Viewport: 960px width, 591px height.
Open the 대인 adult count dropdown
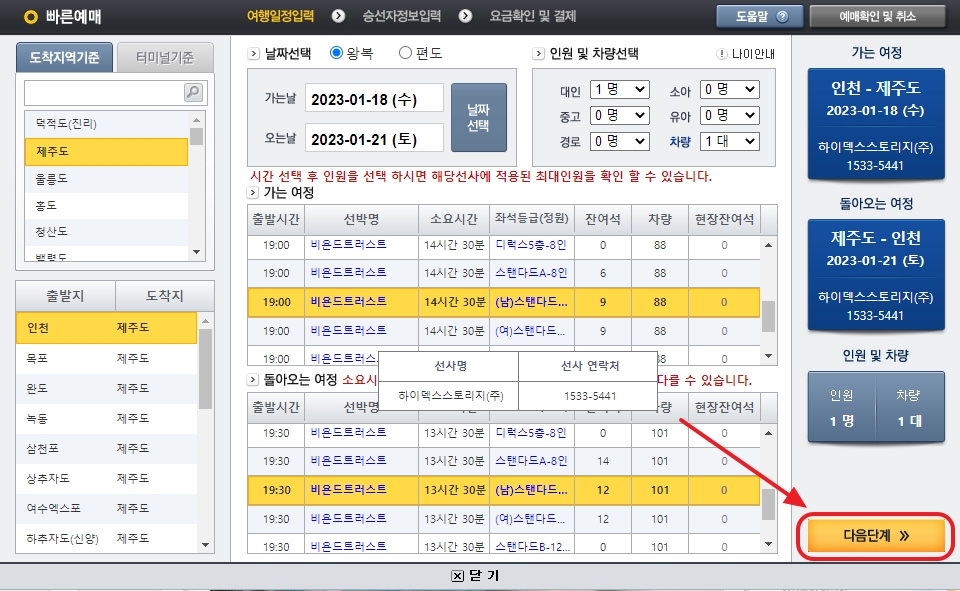[620, 89]
